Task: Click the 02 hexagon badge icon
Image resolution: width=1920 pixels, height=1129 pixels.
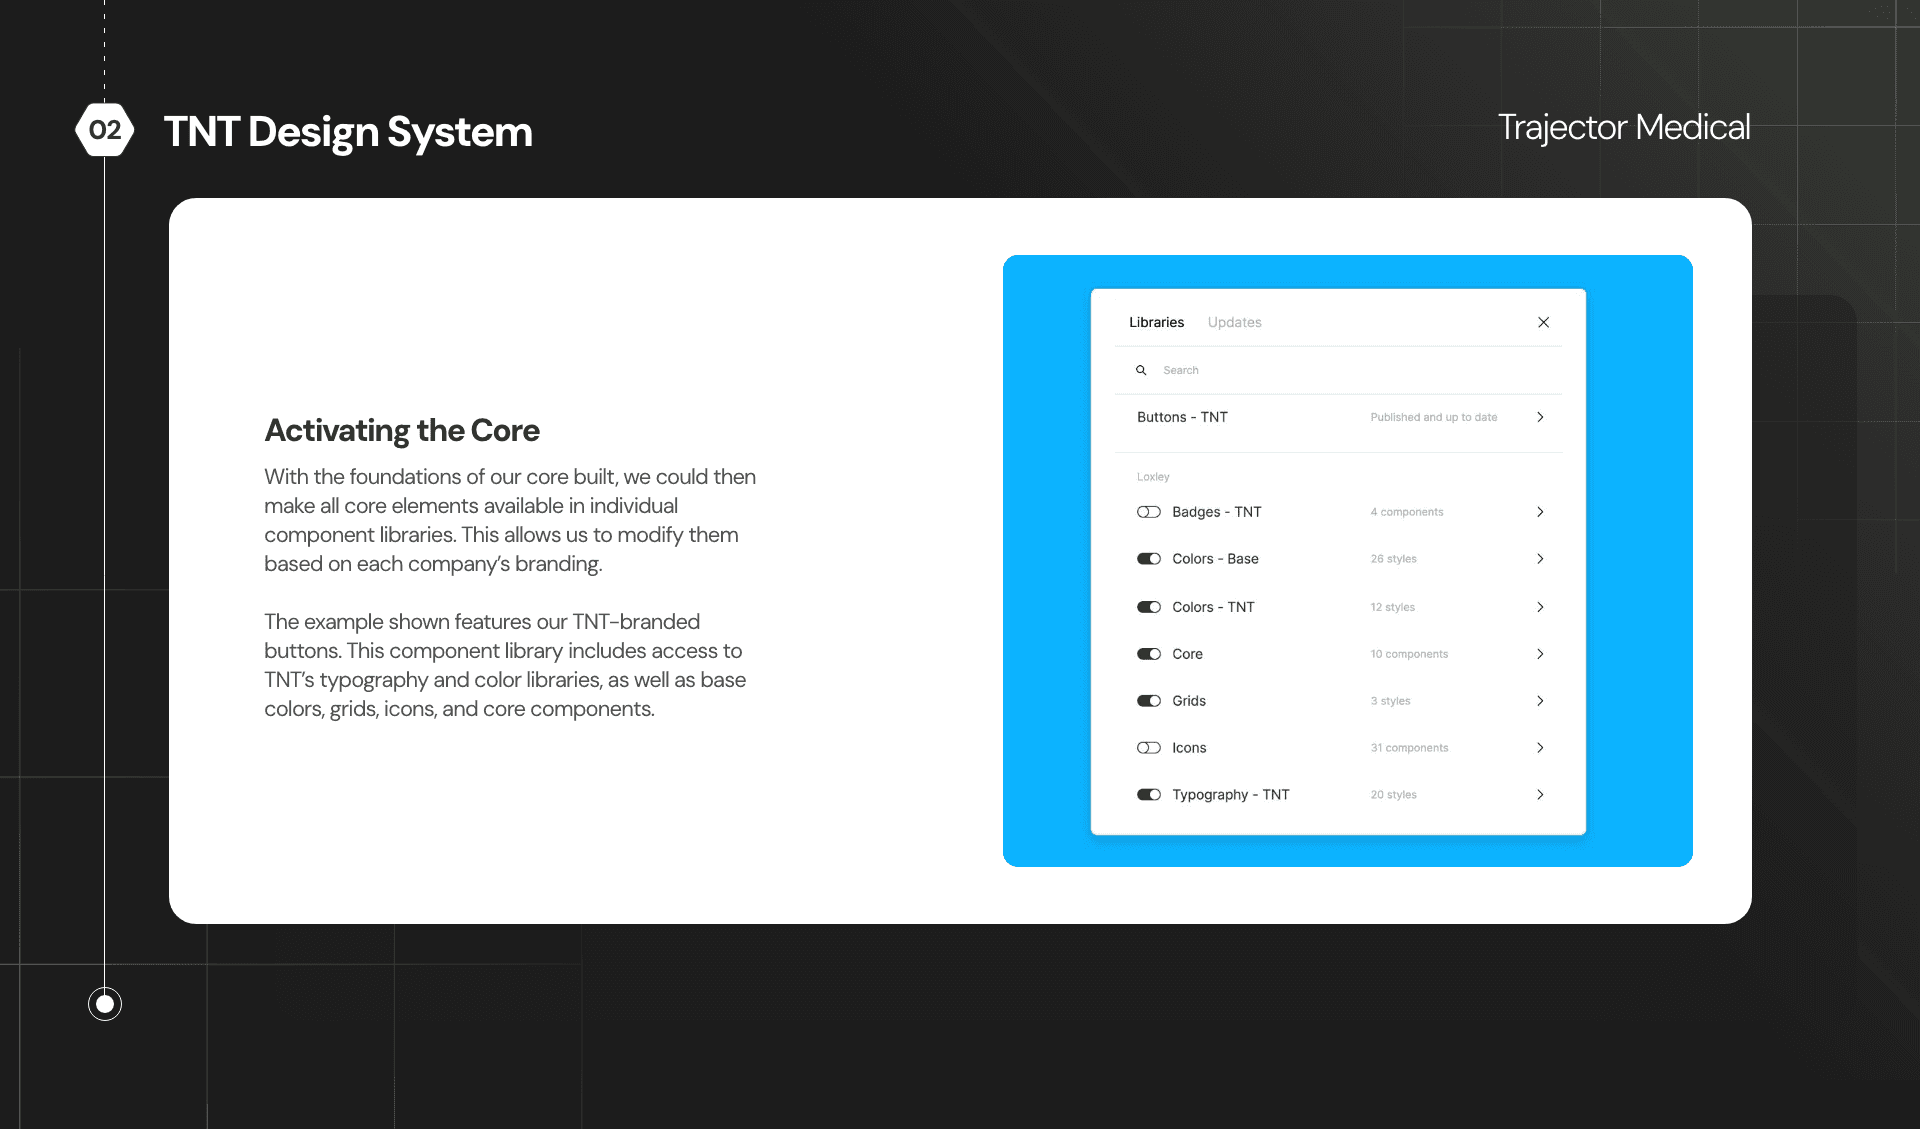Action: click(x=105, y=129)
